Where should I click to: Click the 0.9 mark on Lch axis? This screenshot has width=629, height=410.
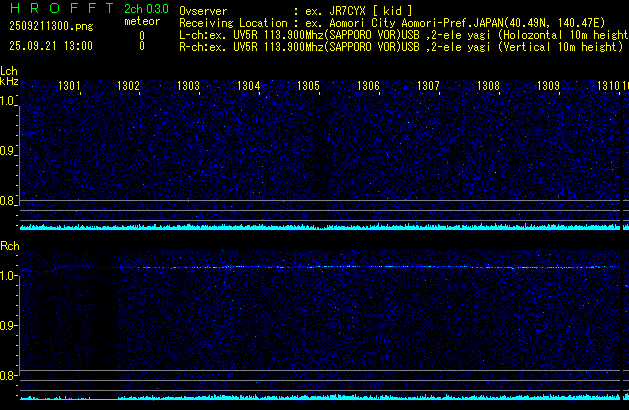(9, 151)
